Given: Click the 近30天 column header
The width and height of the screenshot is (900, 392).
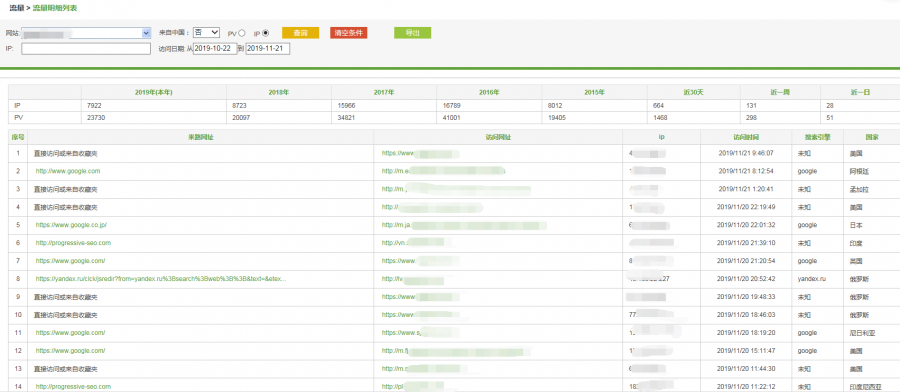Looking at the screenshot, I should pos(694,92).
